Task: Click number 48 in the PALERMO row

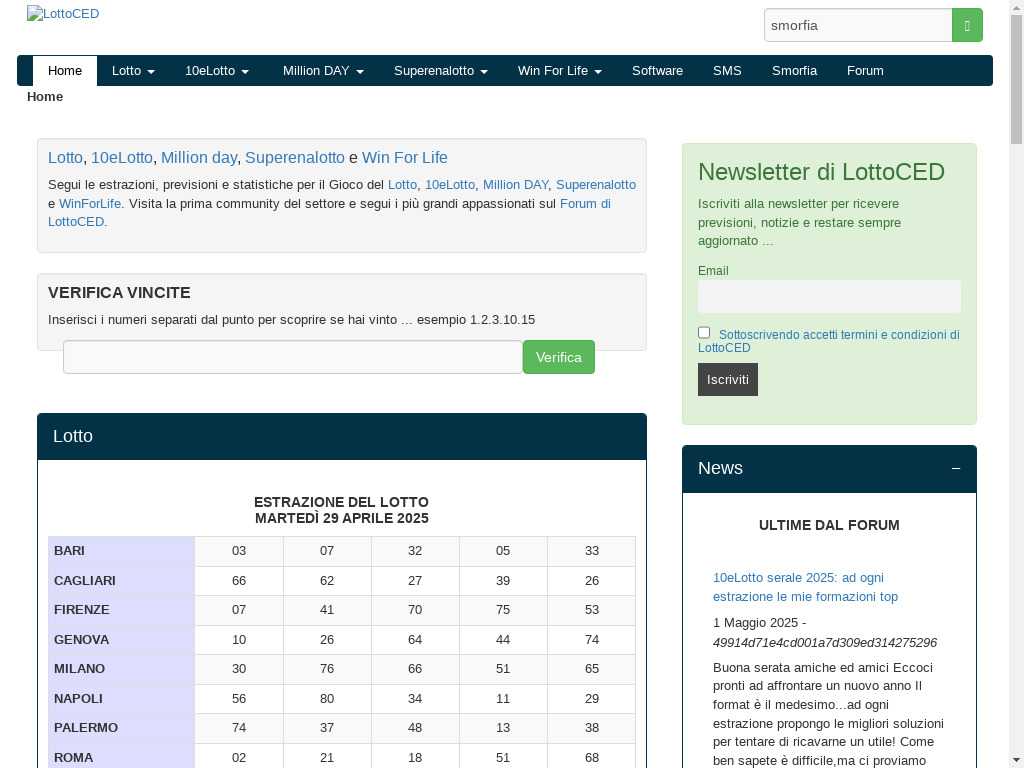Action: click(x=415, y=727)
